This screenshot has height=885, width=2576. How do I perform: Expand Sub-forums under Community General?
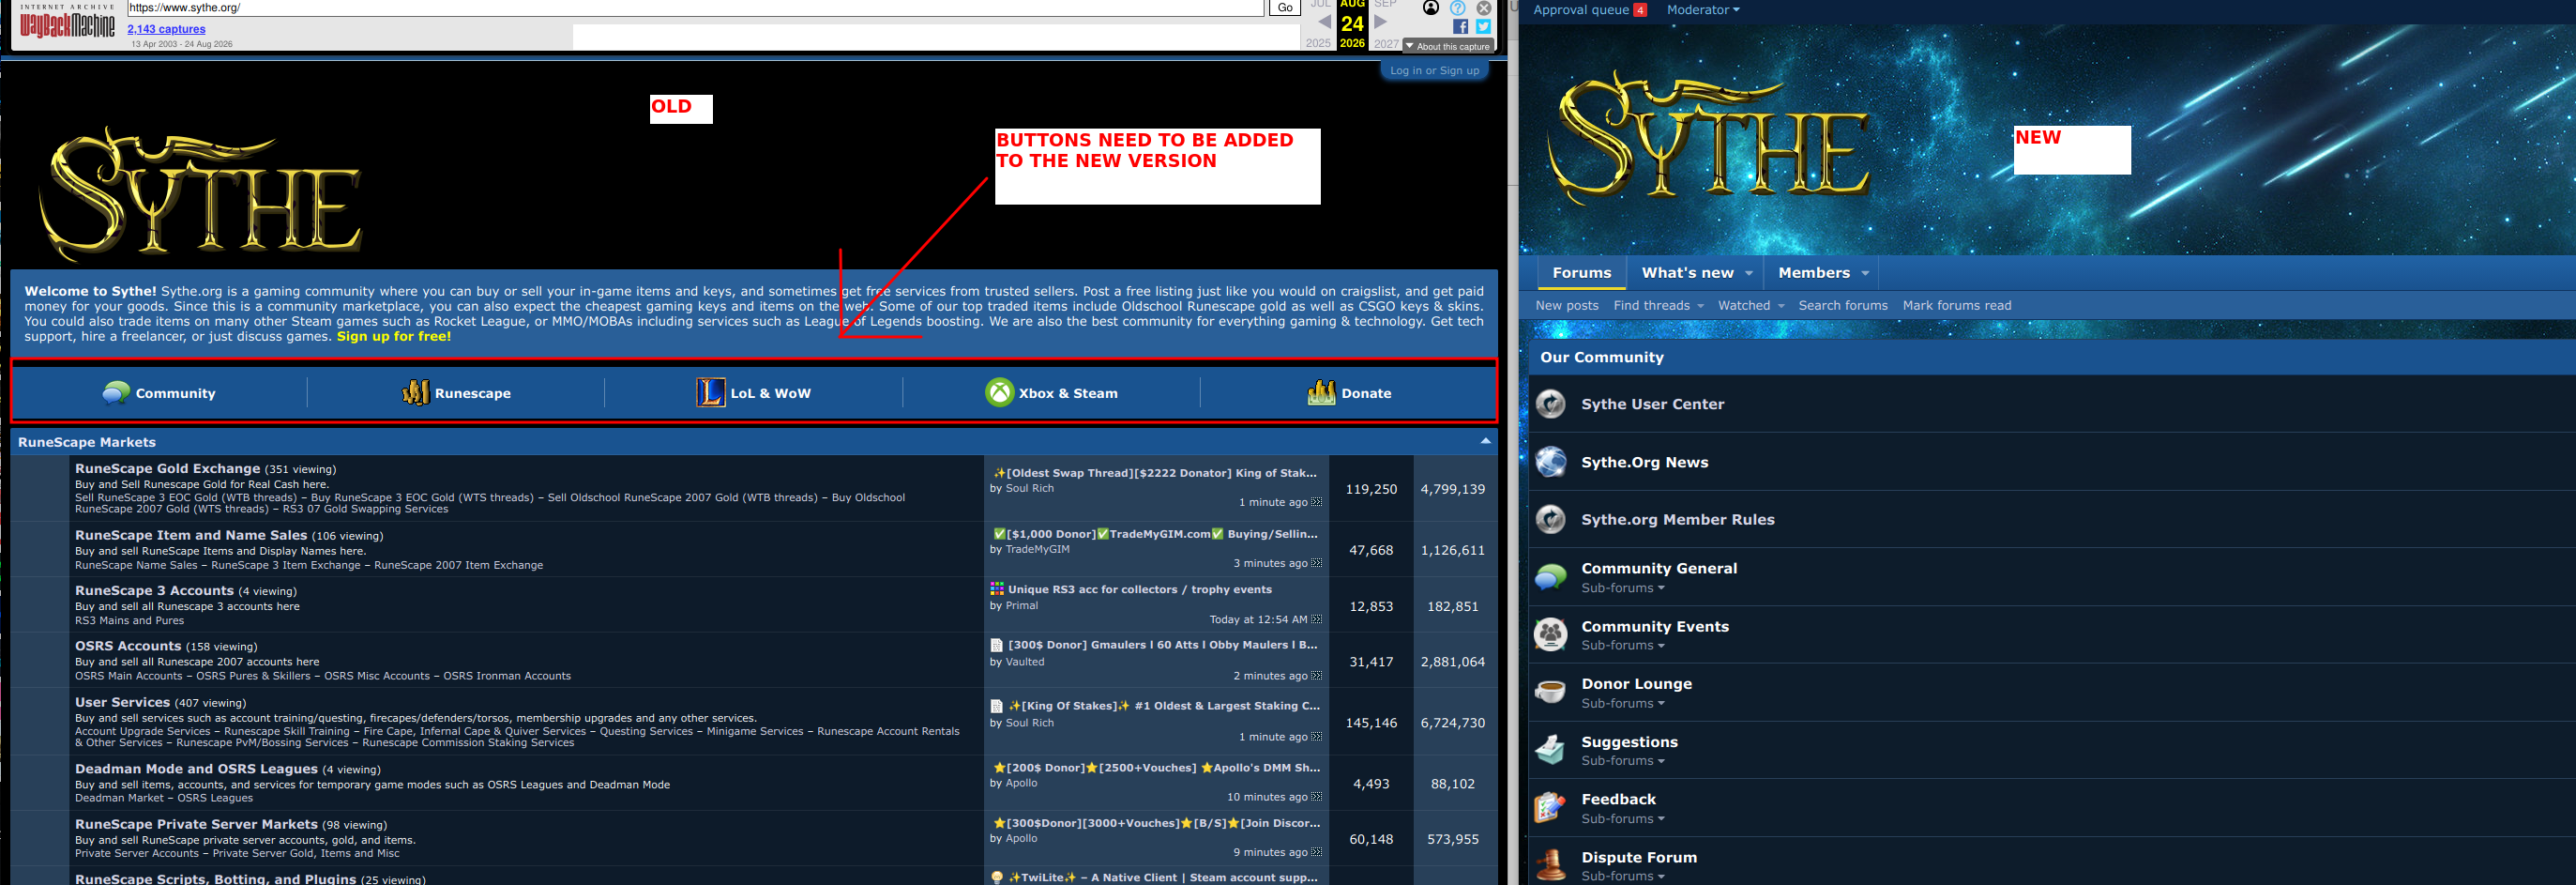pyautogui.click(x=1622, y=588)
